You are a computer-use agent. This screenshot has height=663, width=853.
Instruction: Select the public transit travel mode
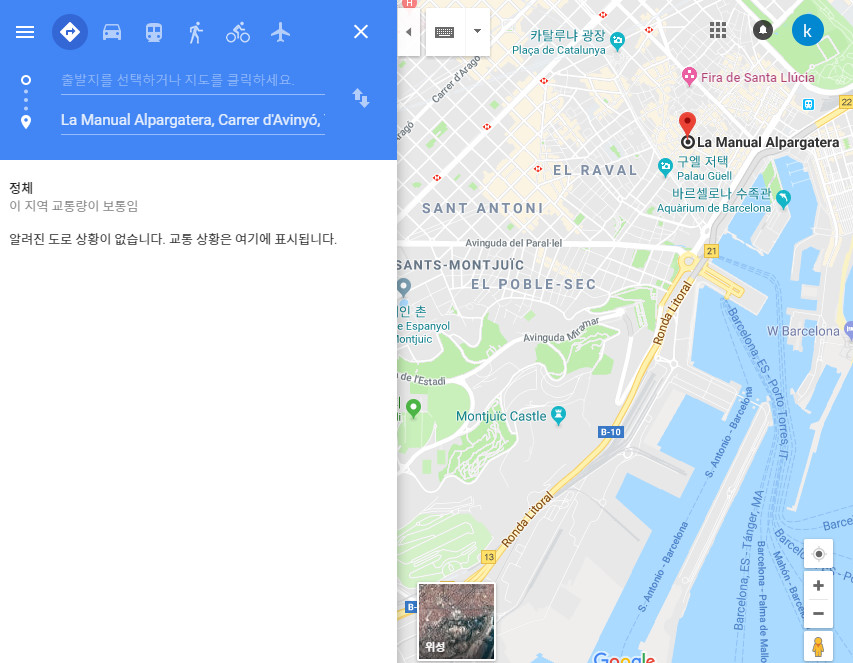click(154, 32)
